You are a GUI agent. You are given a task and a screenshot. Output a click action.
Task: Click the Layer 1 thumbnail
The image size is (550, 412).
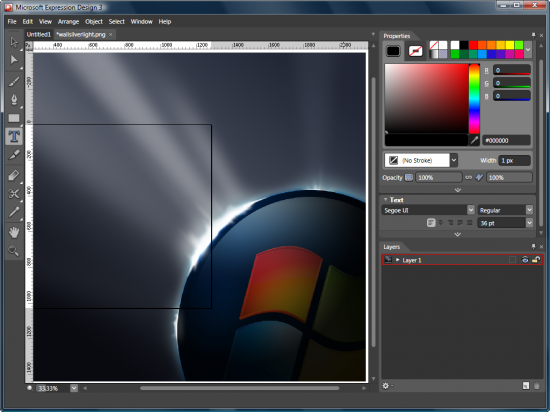pos(388,259)
